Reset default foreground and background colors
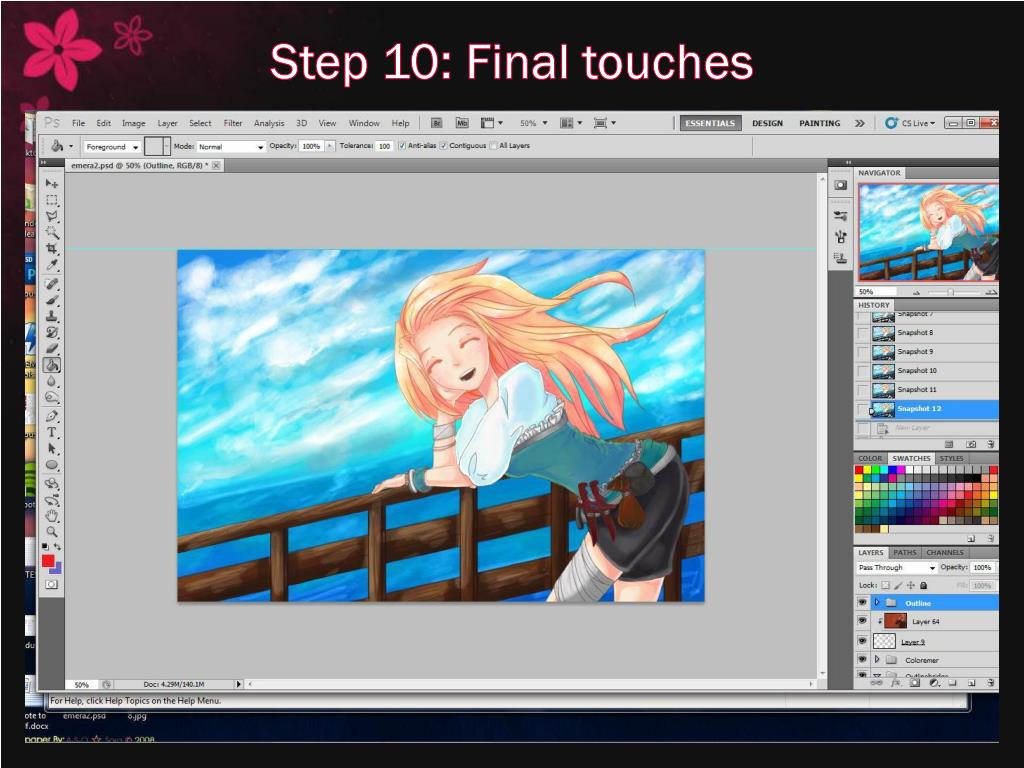 coord(45,546)
